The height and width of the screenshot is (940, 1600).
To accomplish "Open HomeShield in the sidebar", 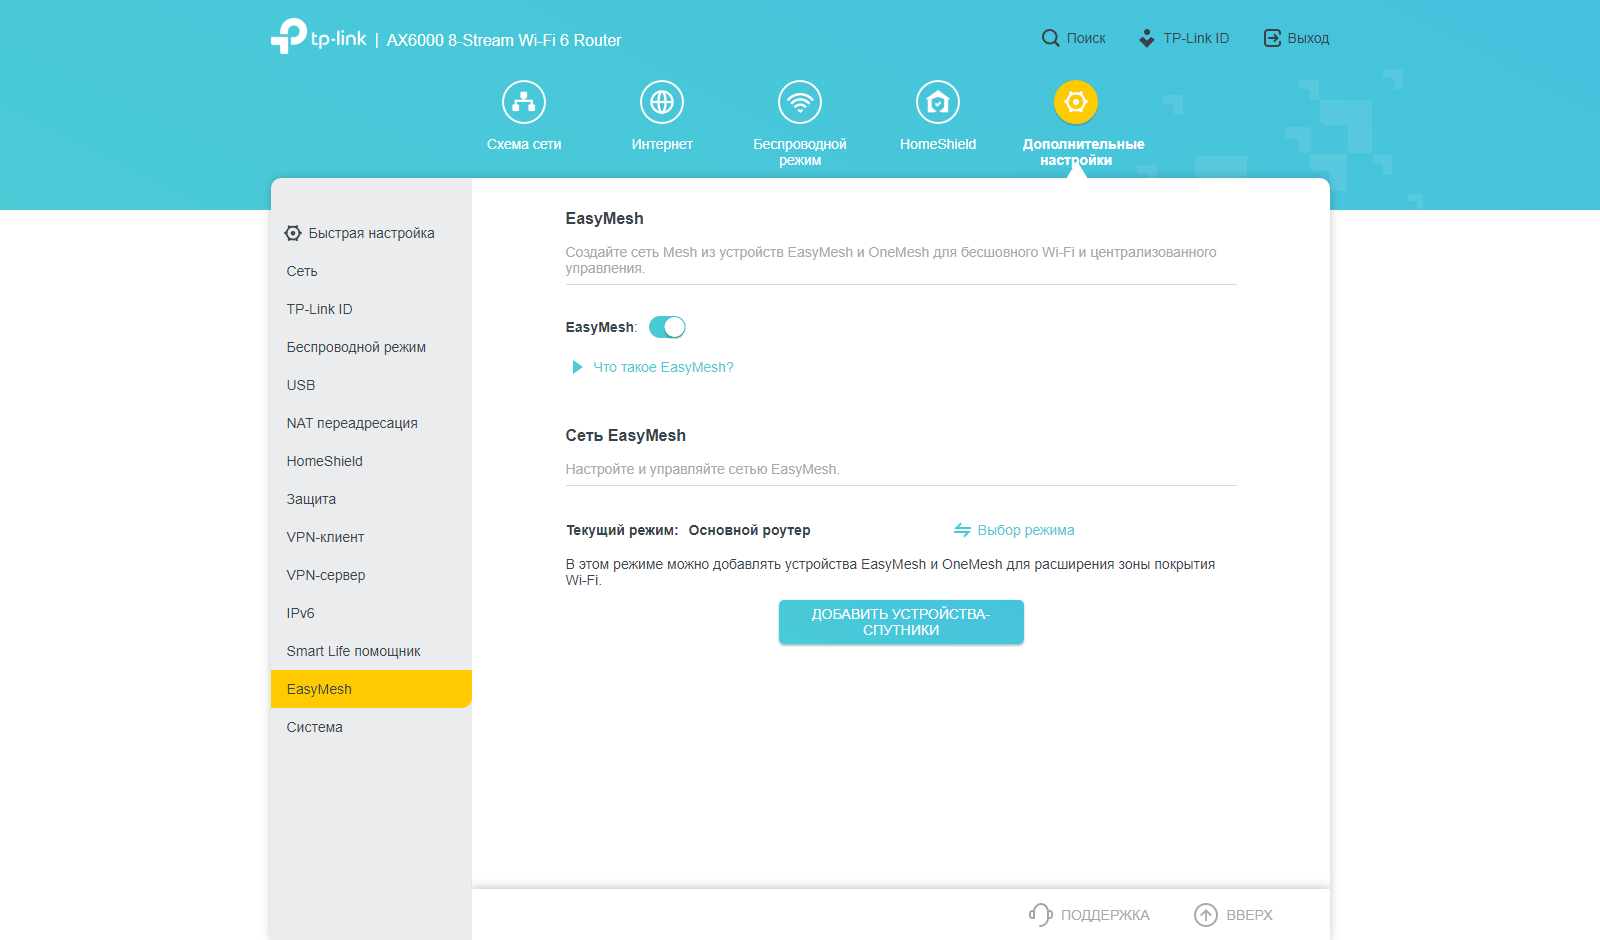I will pyautogui.click(x=371, y=461).
